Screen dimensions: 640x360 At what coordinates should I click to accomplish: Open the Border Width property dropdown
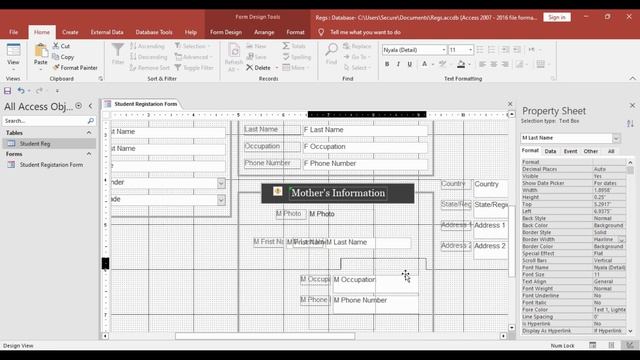[622, 240]
